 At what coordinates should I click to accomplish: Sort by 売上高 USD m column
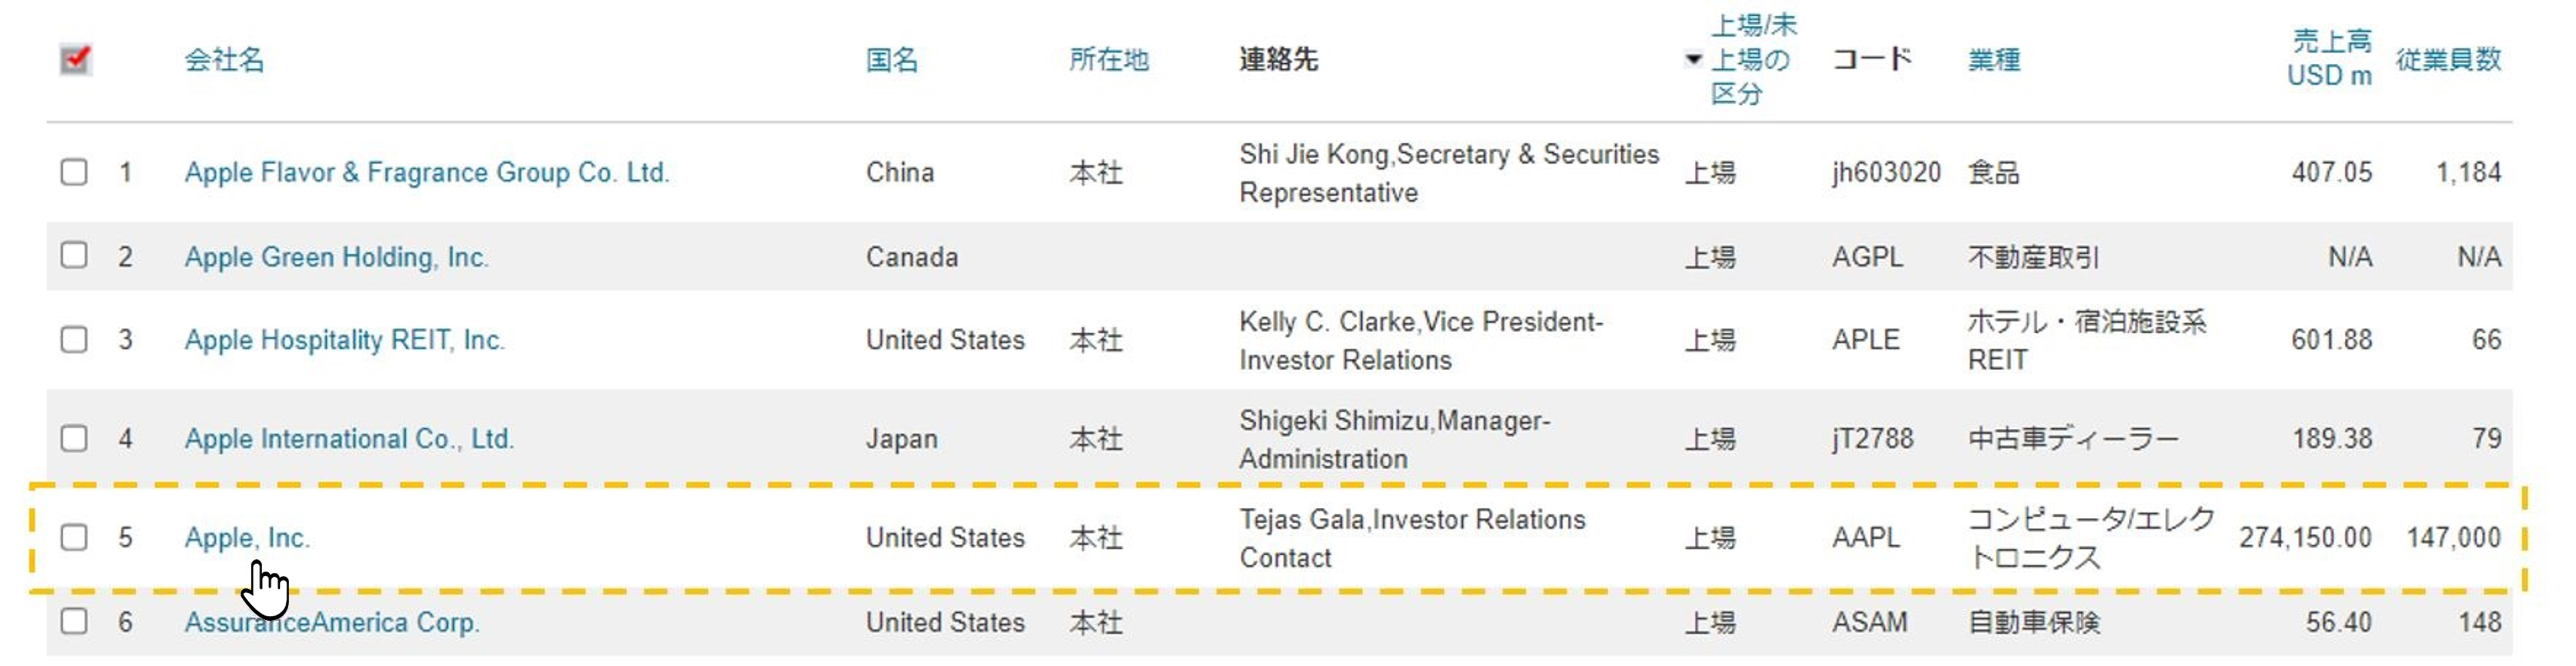tap(2329, 58)
